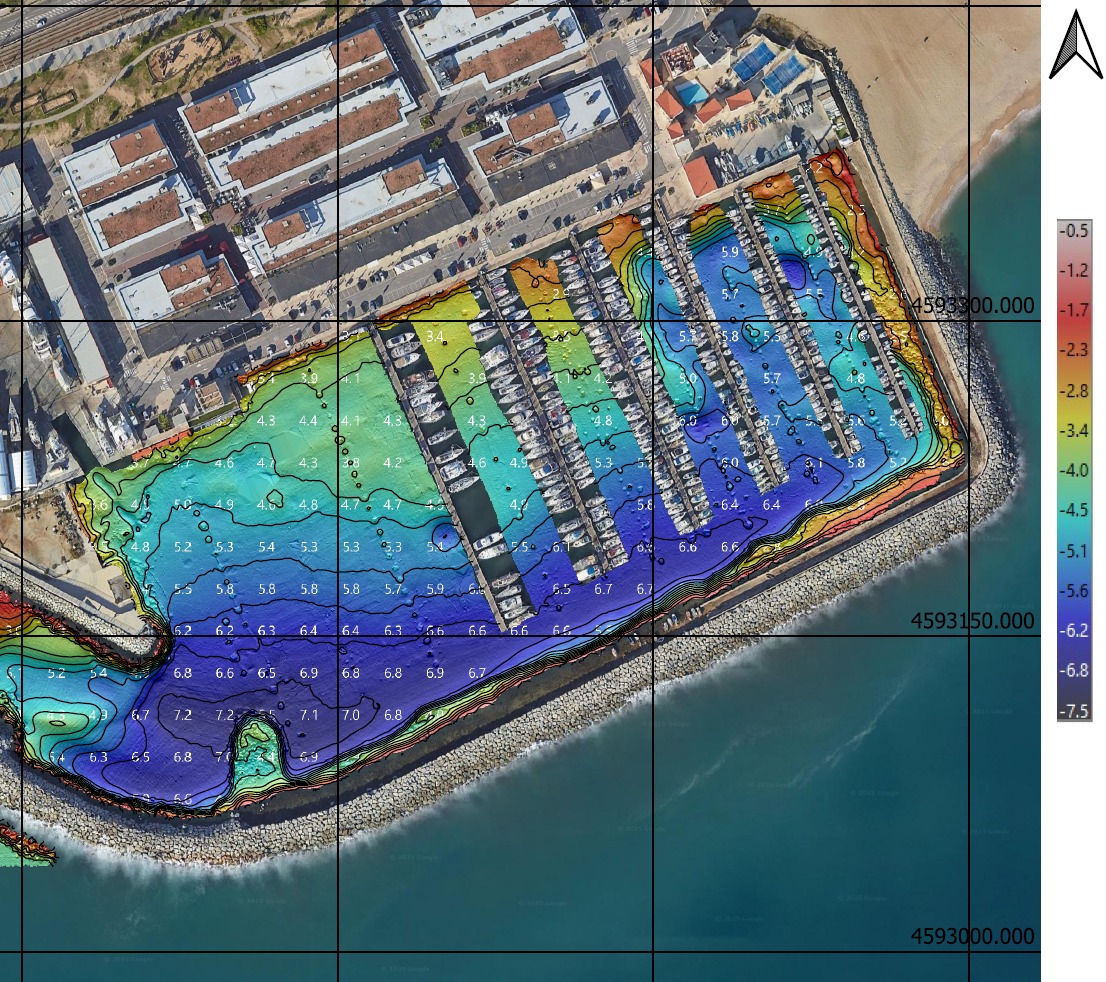
Task: Click the -4.0 green legend entry
Action: (1075, 470)
